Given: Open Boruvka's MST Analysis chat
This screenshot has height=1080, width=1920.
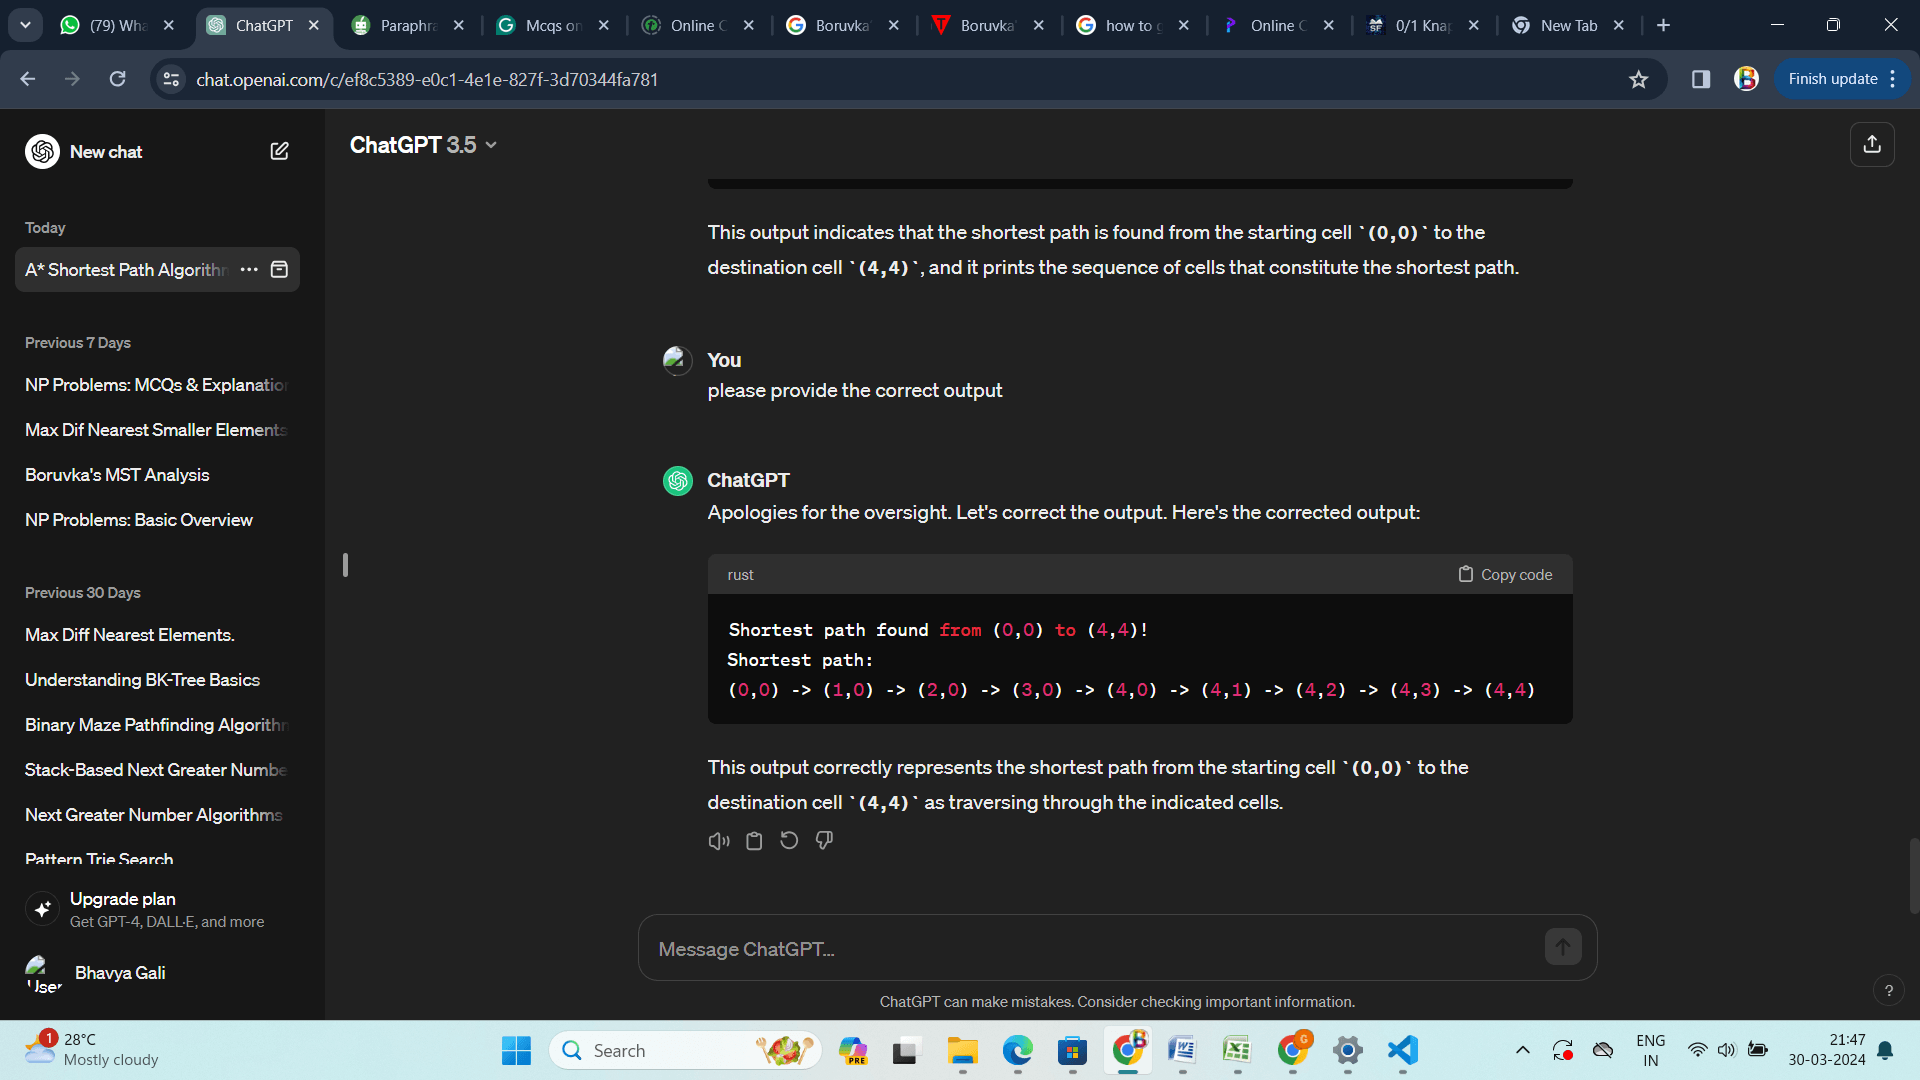Looking at the screenshot, I should pyautogui.click(x=157, y=475).
